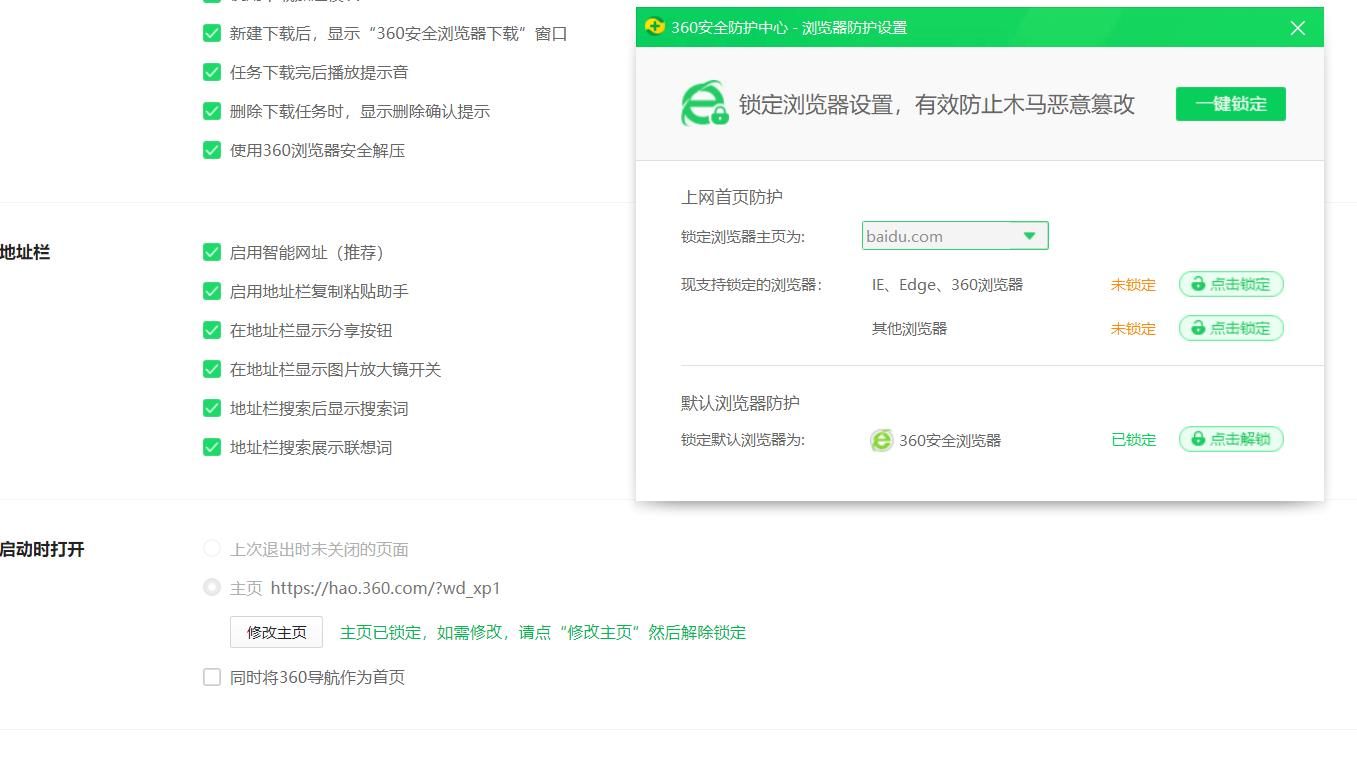Click the 360安全浏览器 icon under default browser protection
Screen dimensions: 1357x758
point(881,440)
